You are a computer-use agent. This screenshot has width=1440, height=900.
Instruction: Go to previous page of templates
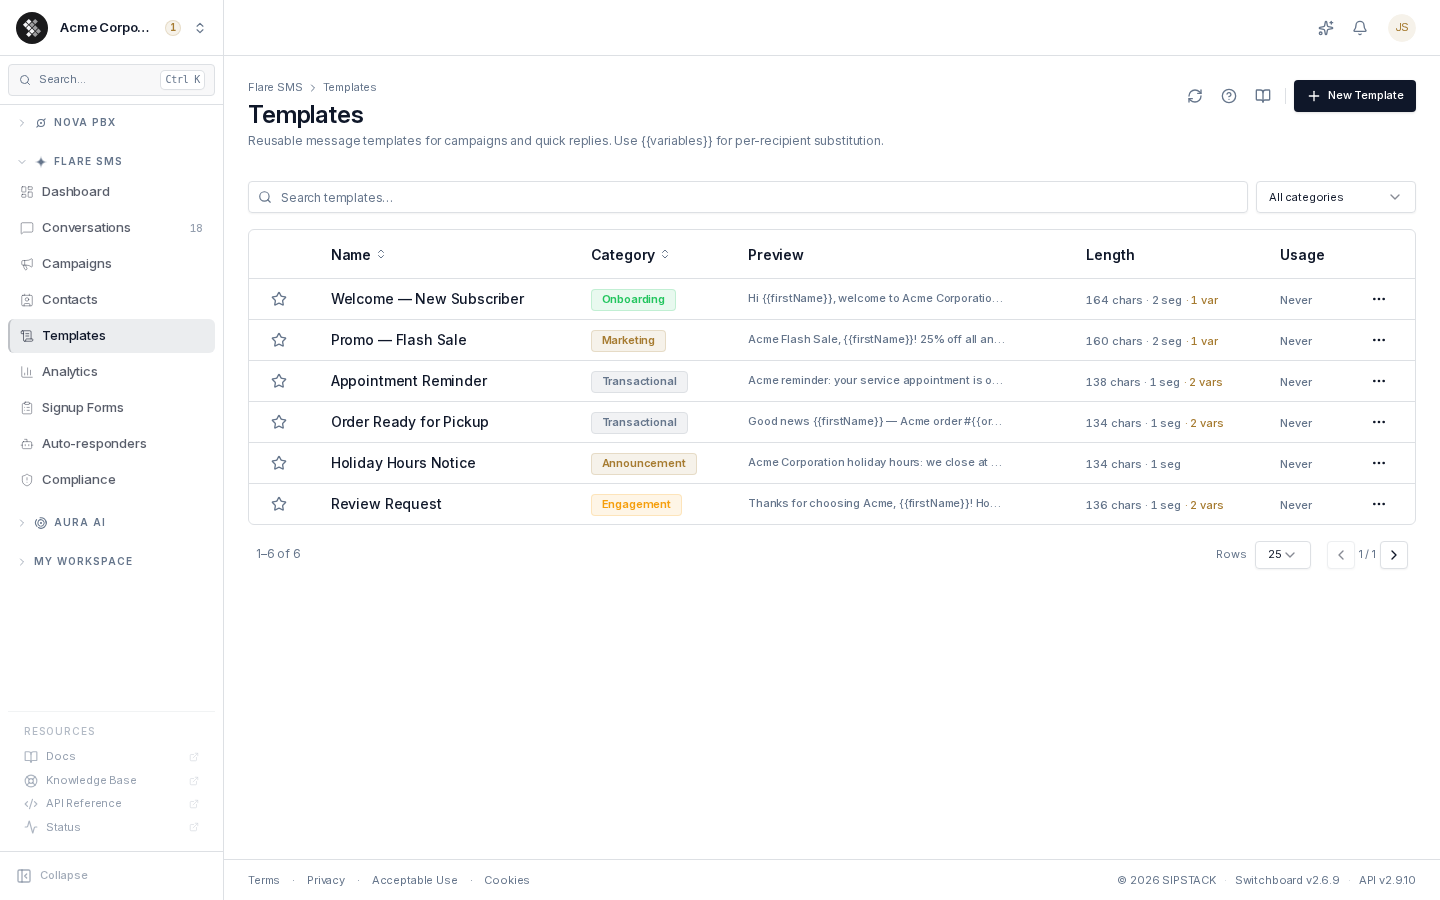1341,555
